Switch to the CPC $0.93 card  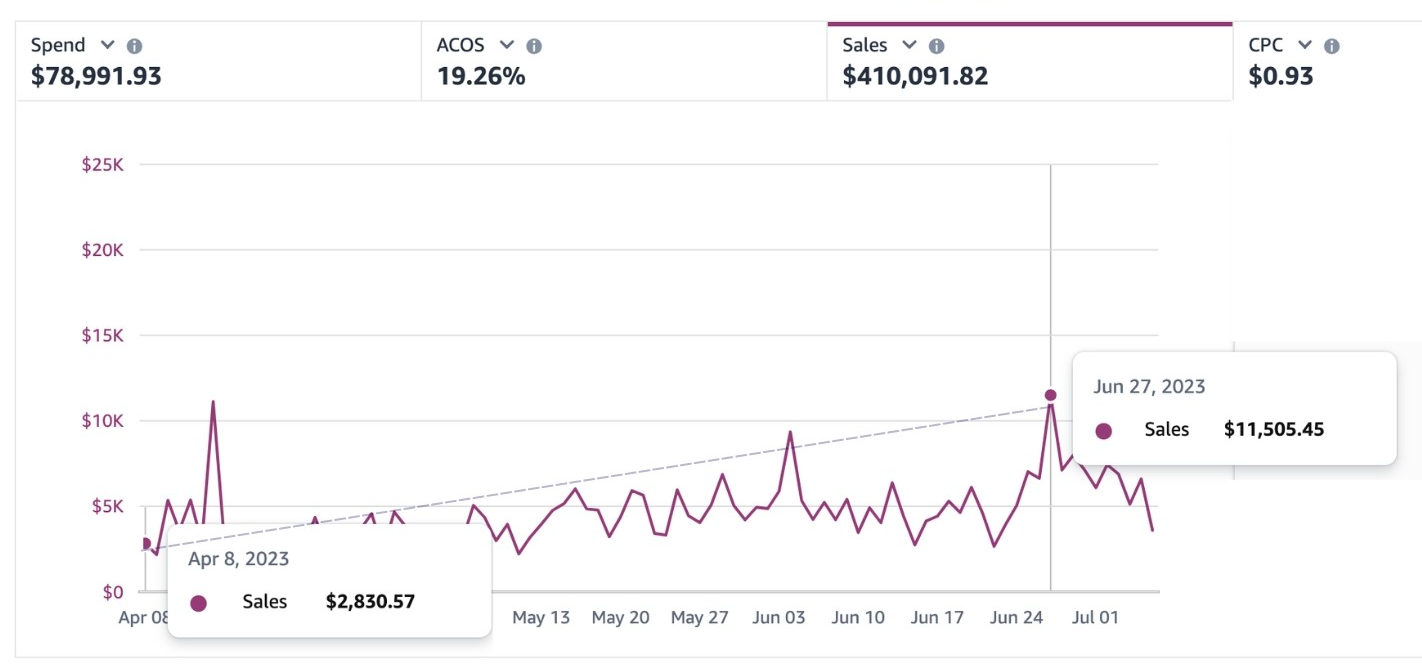coord(1328,62)
